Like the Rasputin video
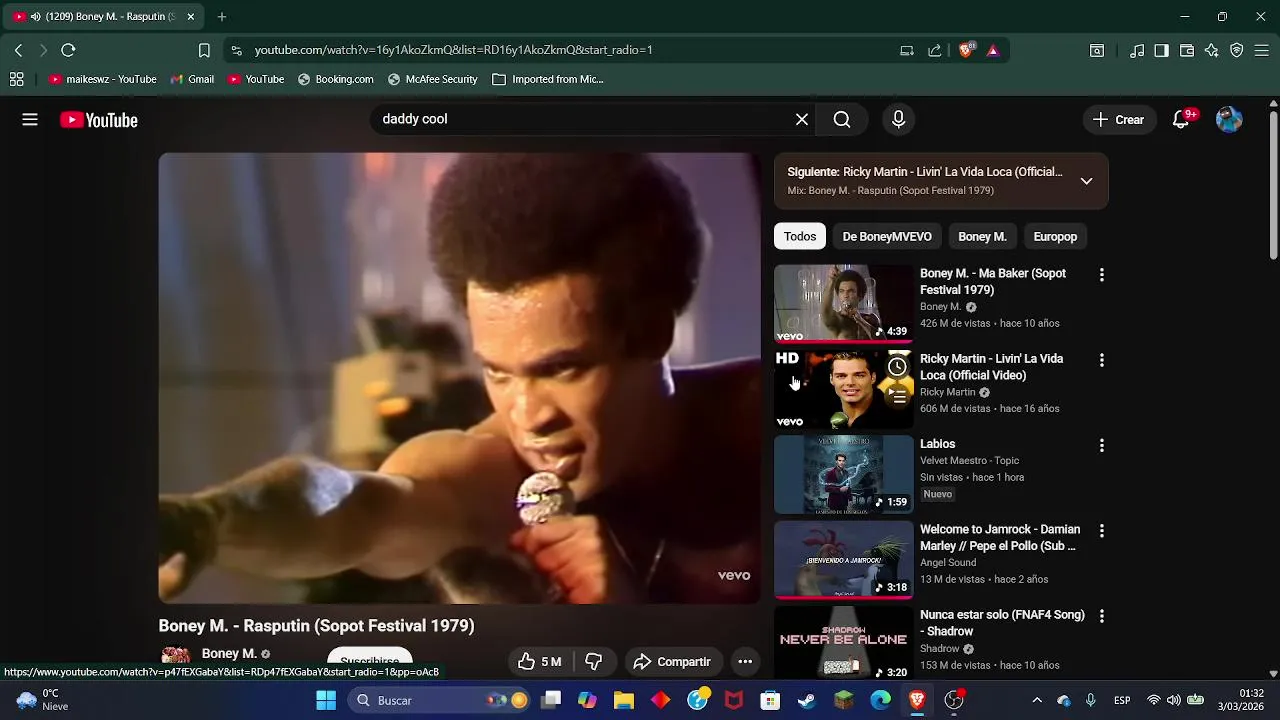 [x=539, y=662]
